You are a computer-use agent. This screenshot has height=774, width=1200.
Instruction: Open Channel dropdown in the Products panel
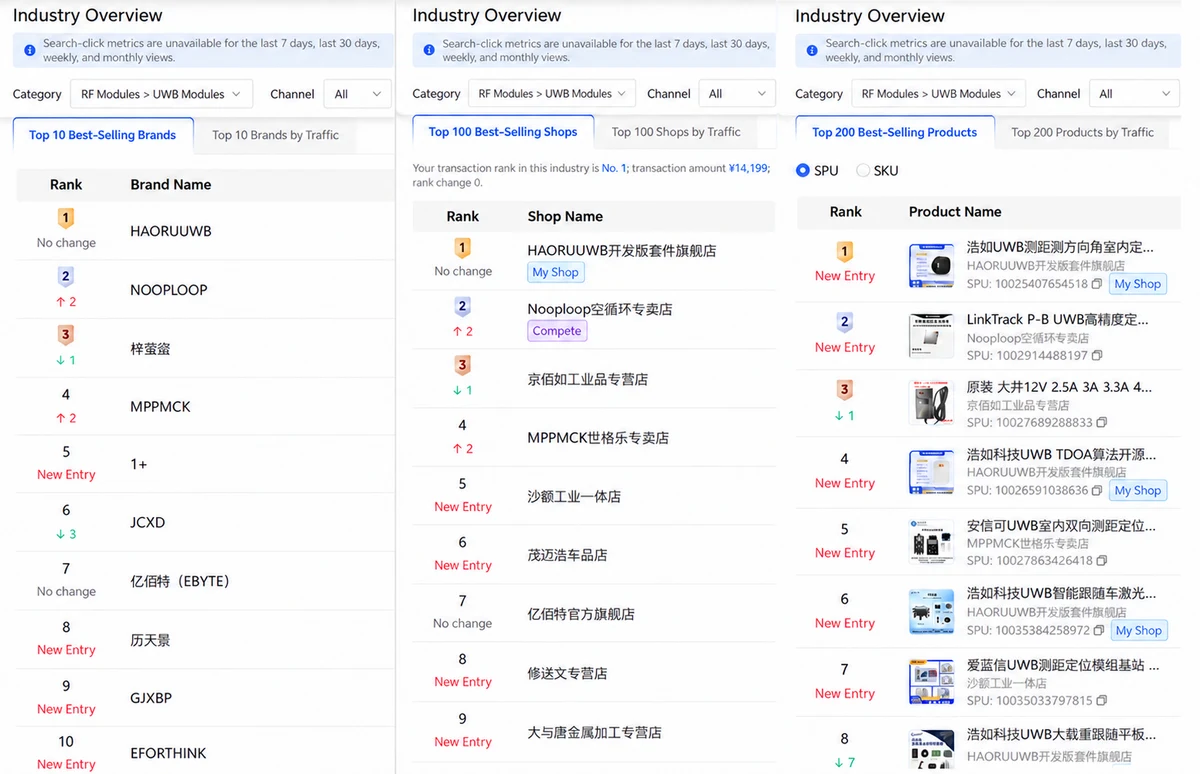pyautogui.click(x=1134, y=94)
